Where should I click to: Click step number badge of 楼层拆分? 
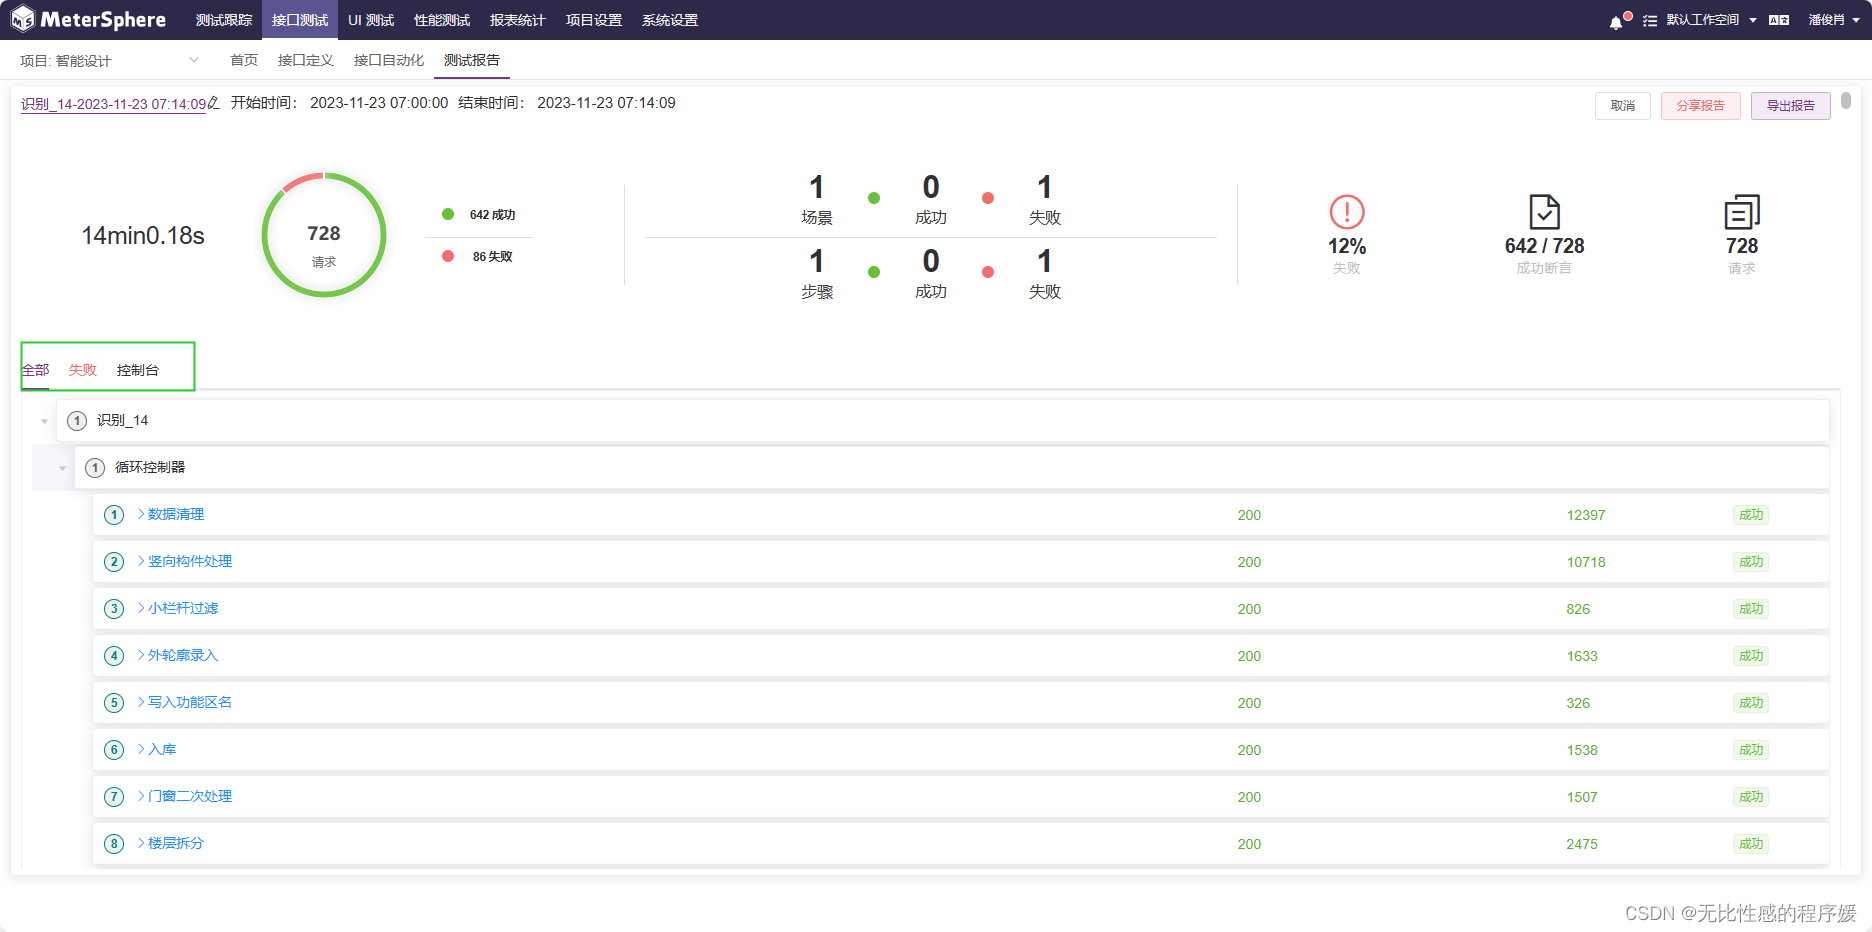(114, 844)
